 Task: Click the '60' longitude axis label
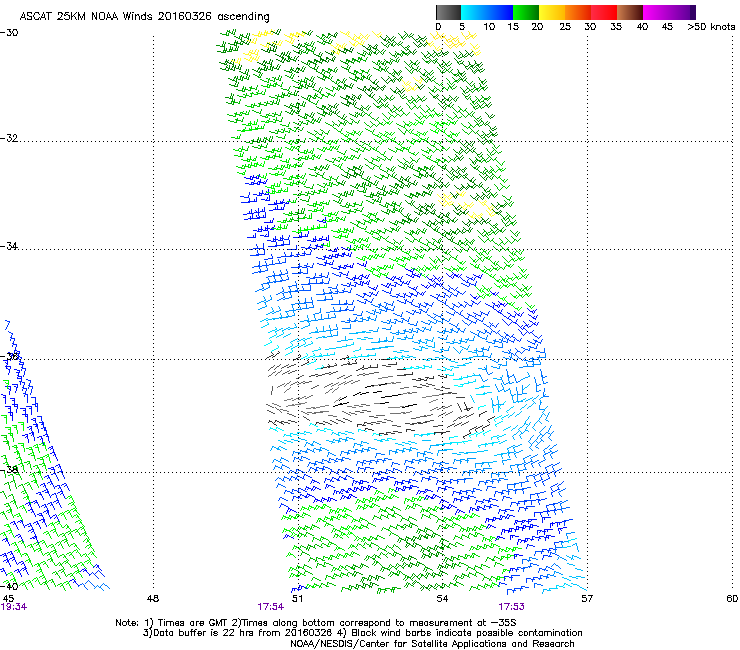click(732, 599)
